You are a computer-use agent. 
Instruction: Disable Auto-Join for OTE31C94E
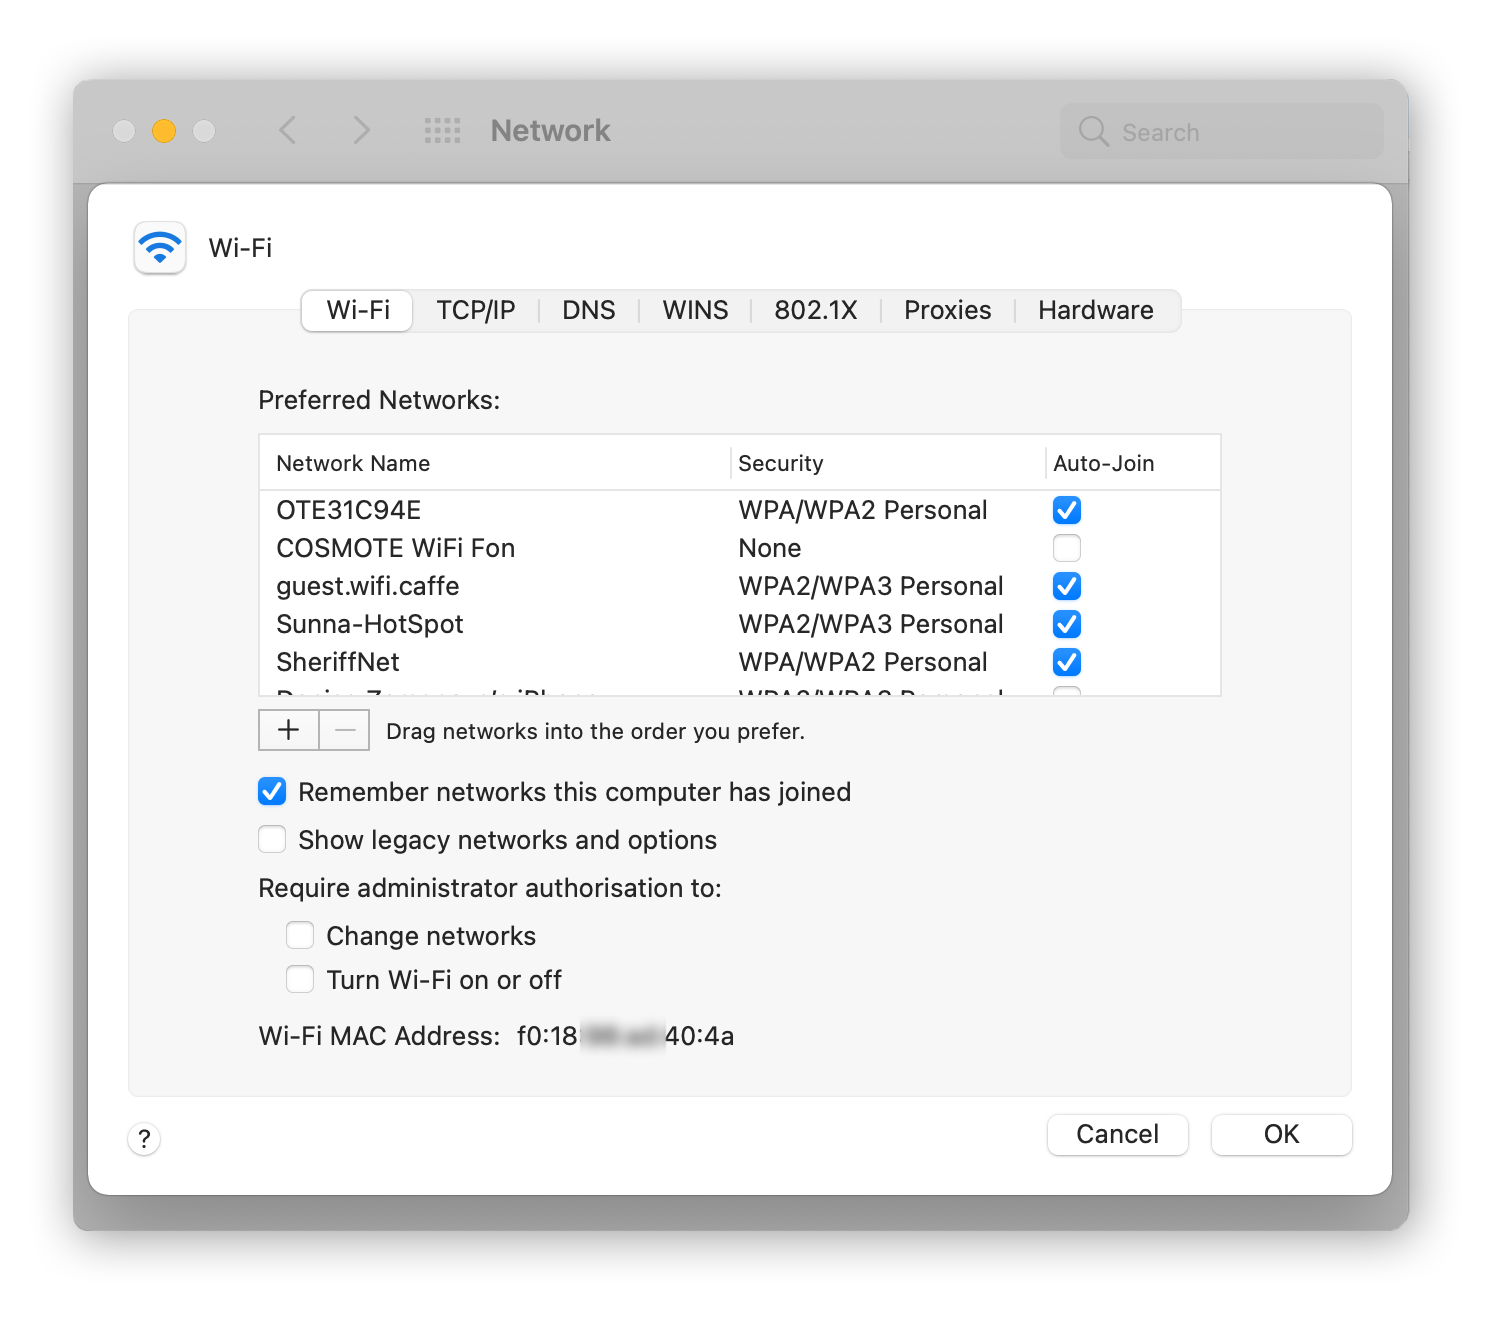click(x=1067, y=510)
